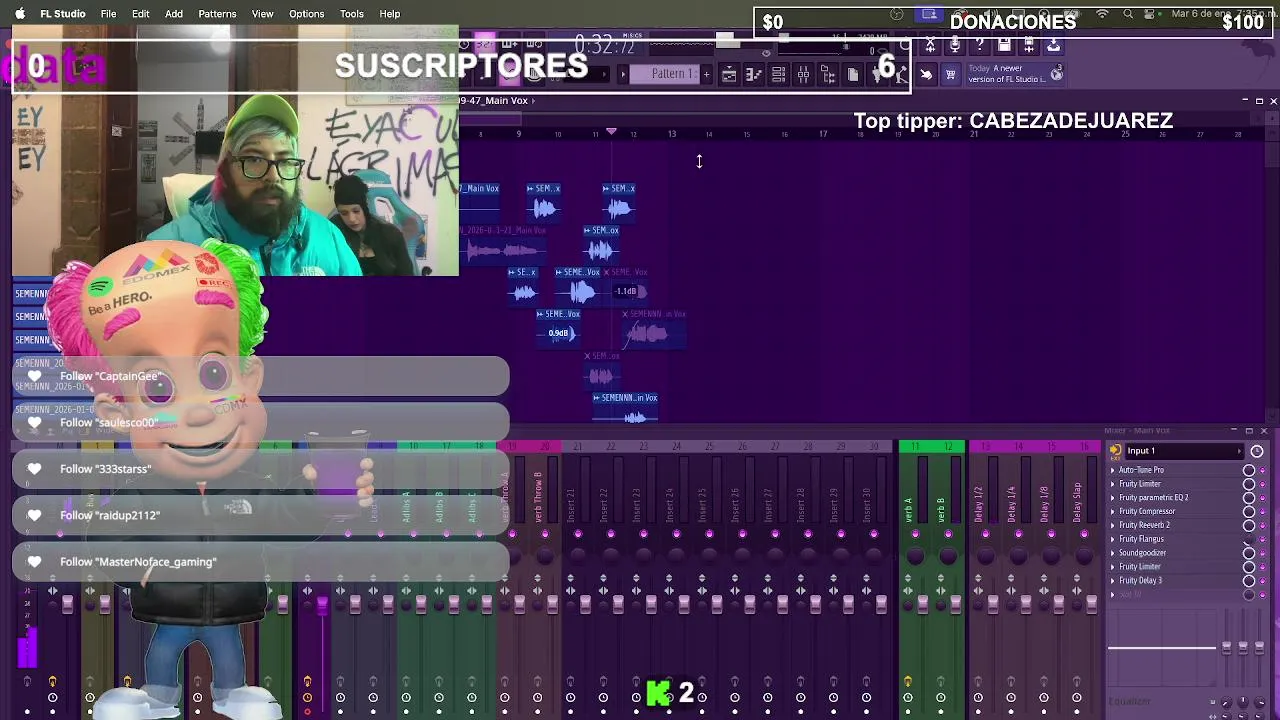This screenshot has width=1280, height=720.
Task: Click the floppy-disk save project icon
Action: (1004, 45)
